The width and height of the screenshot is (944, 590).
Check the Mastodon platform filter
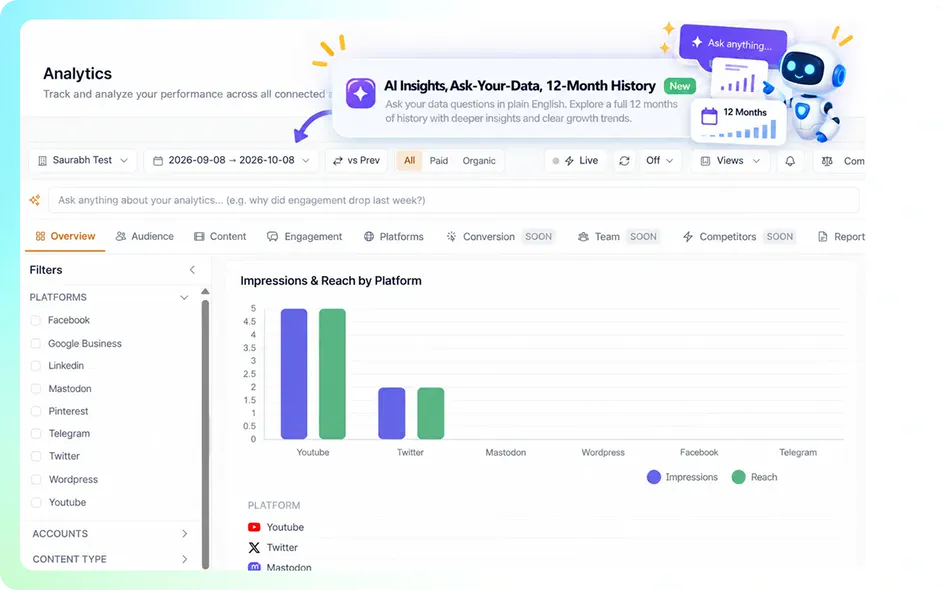pyautogui.click(x=36, y=388)
